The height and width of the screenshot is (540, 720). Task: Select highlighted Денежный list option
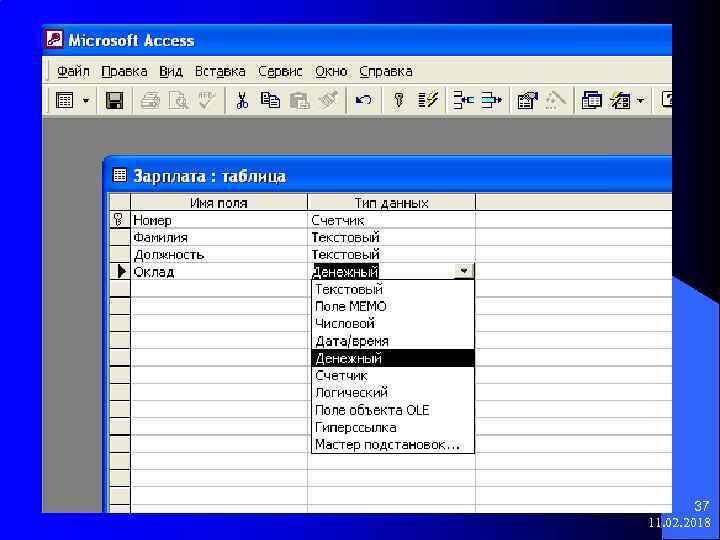(x=393, y=358)
